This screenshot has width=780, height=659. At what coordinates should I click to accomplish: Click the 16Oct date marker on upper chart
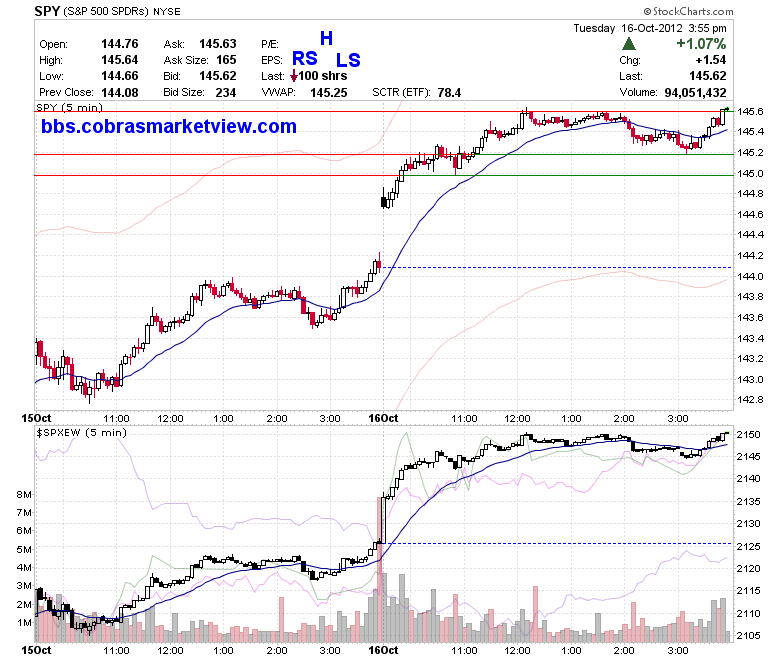pyautogui.click(x=383, y=418)
